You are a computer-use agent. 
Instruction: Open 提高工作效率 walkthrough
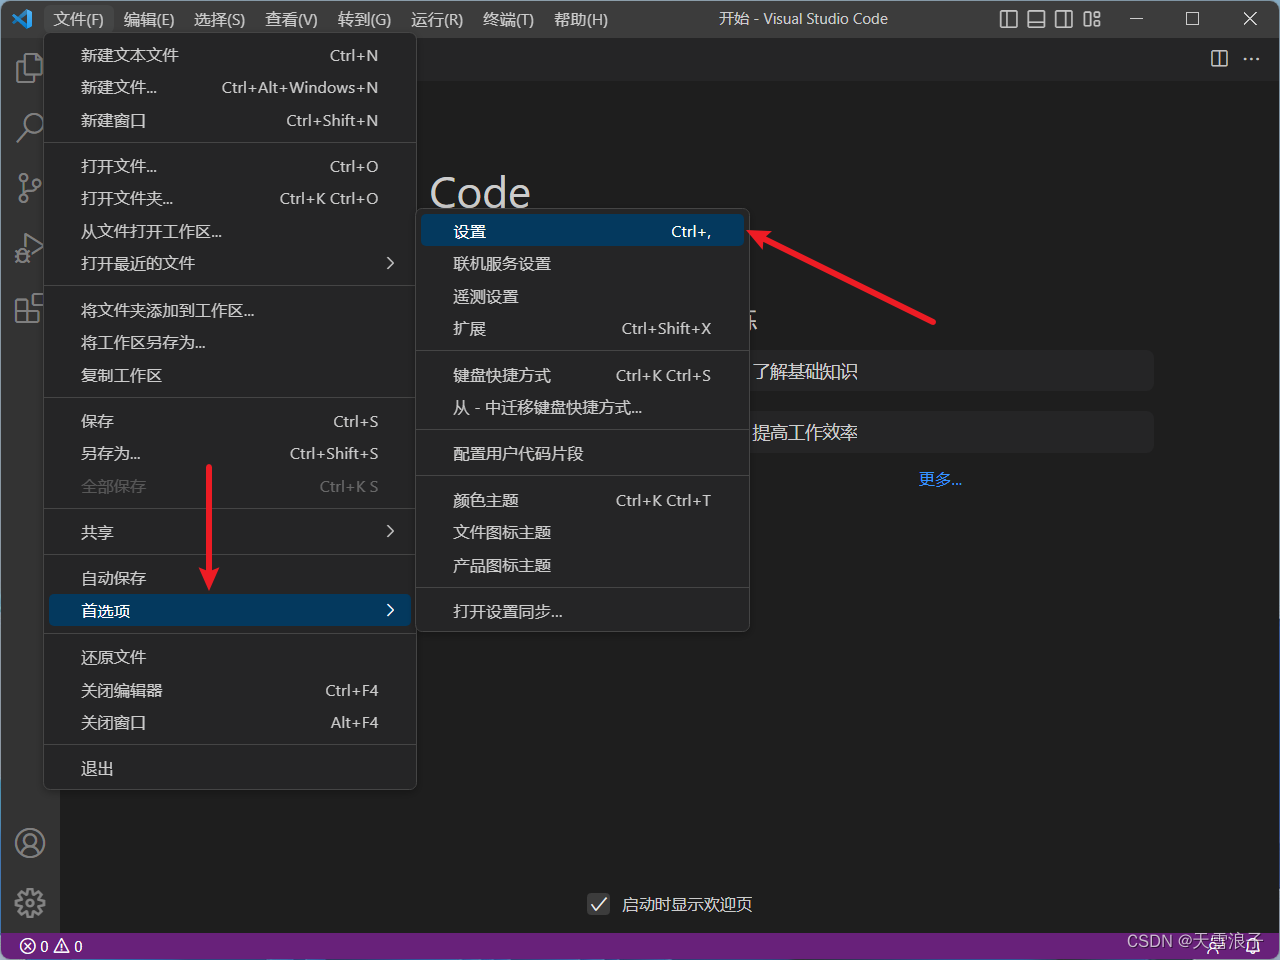[x=950, y=432]
